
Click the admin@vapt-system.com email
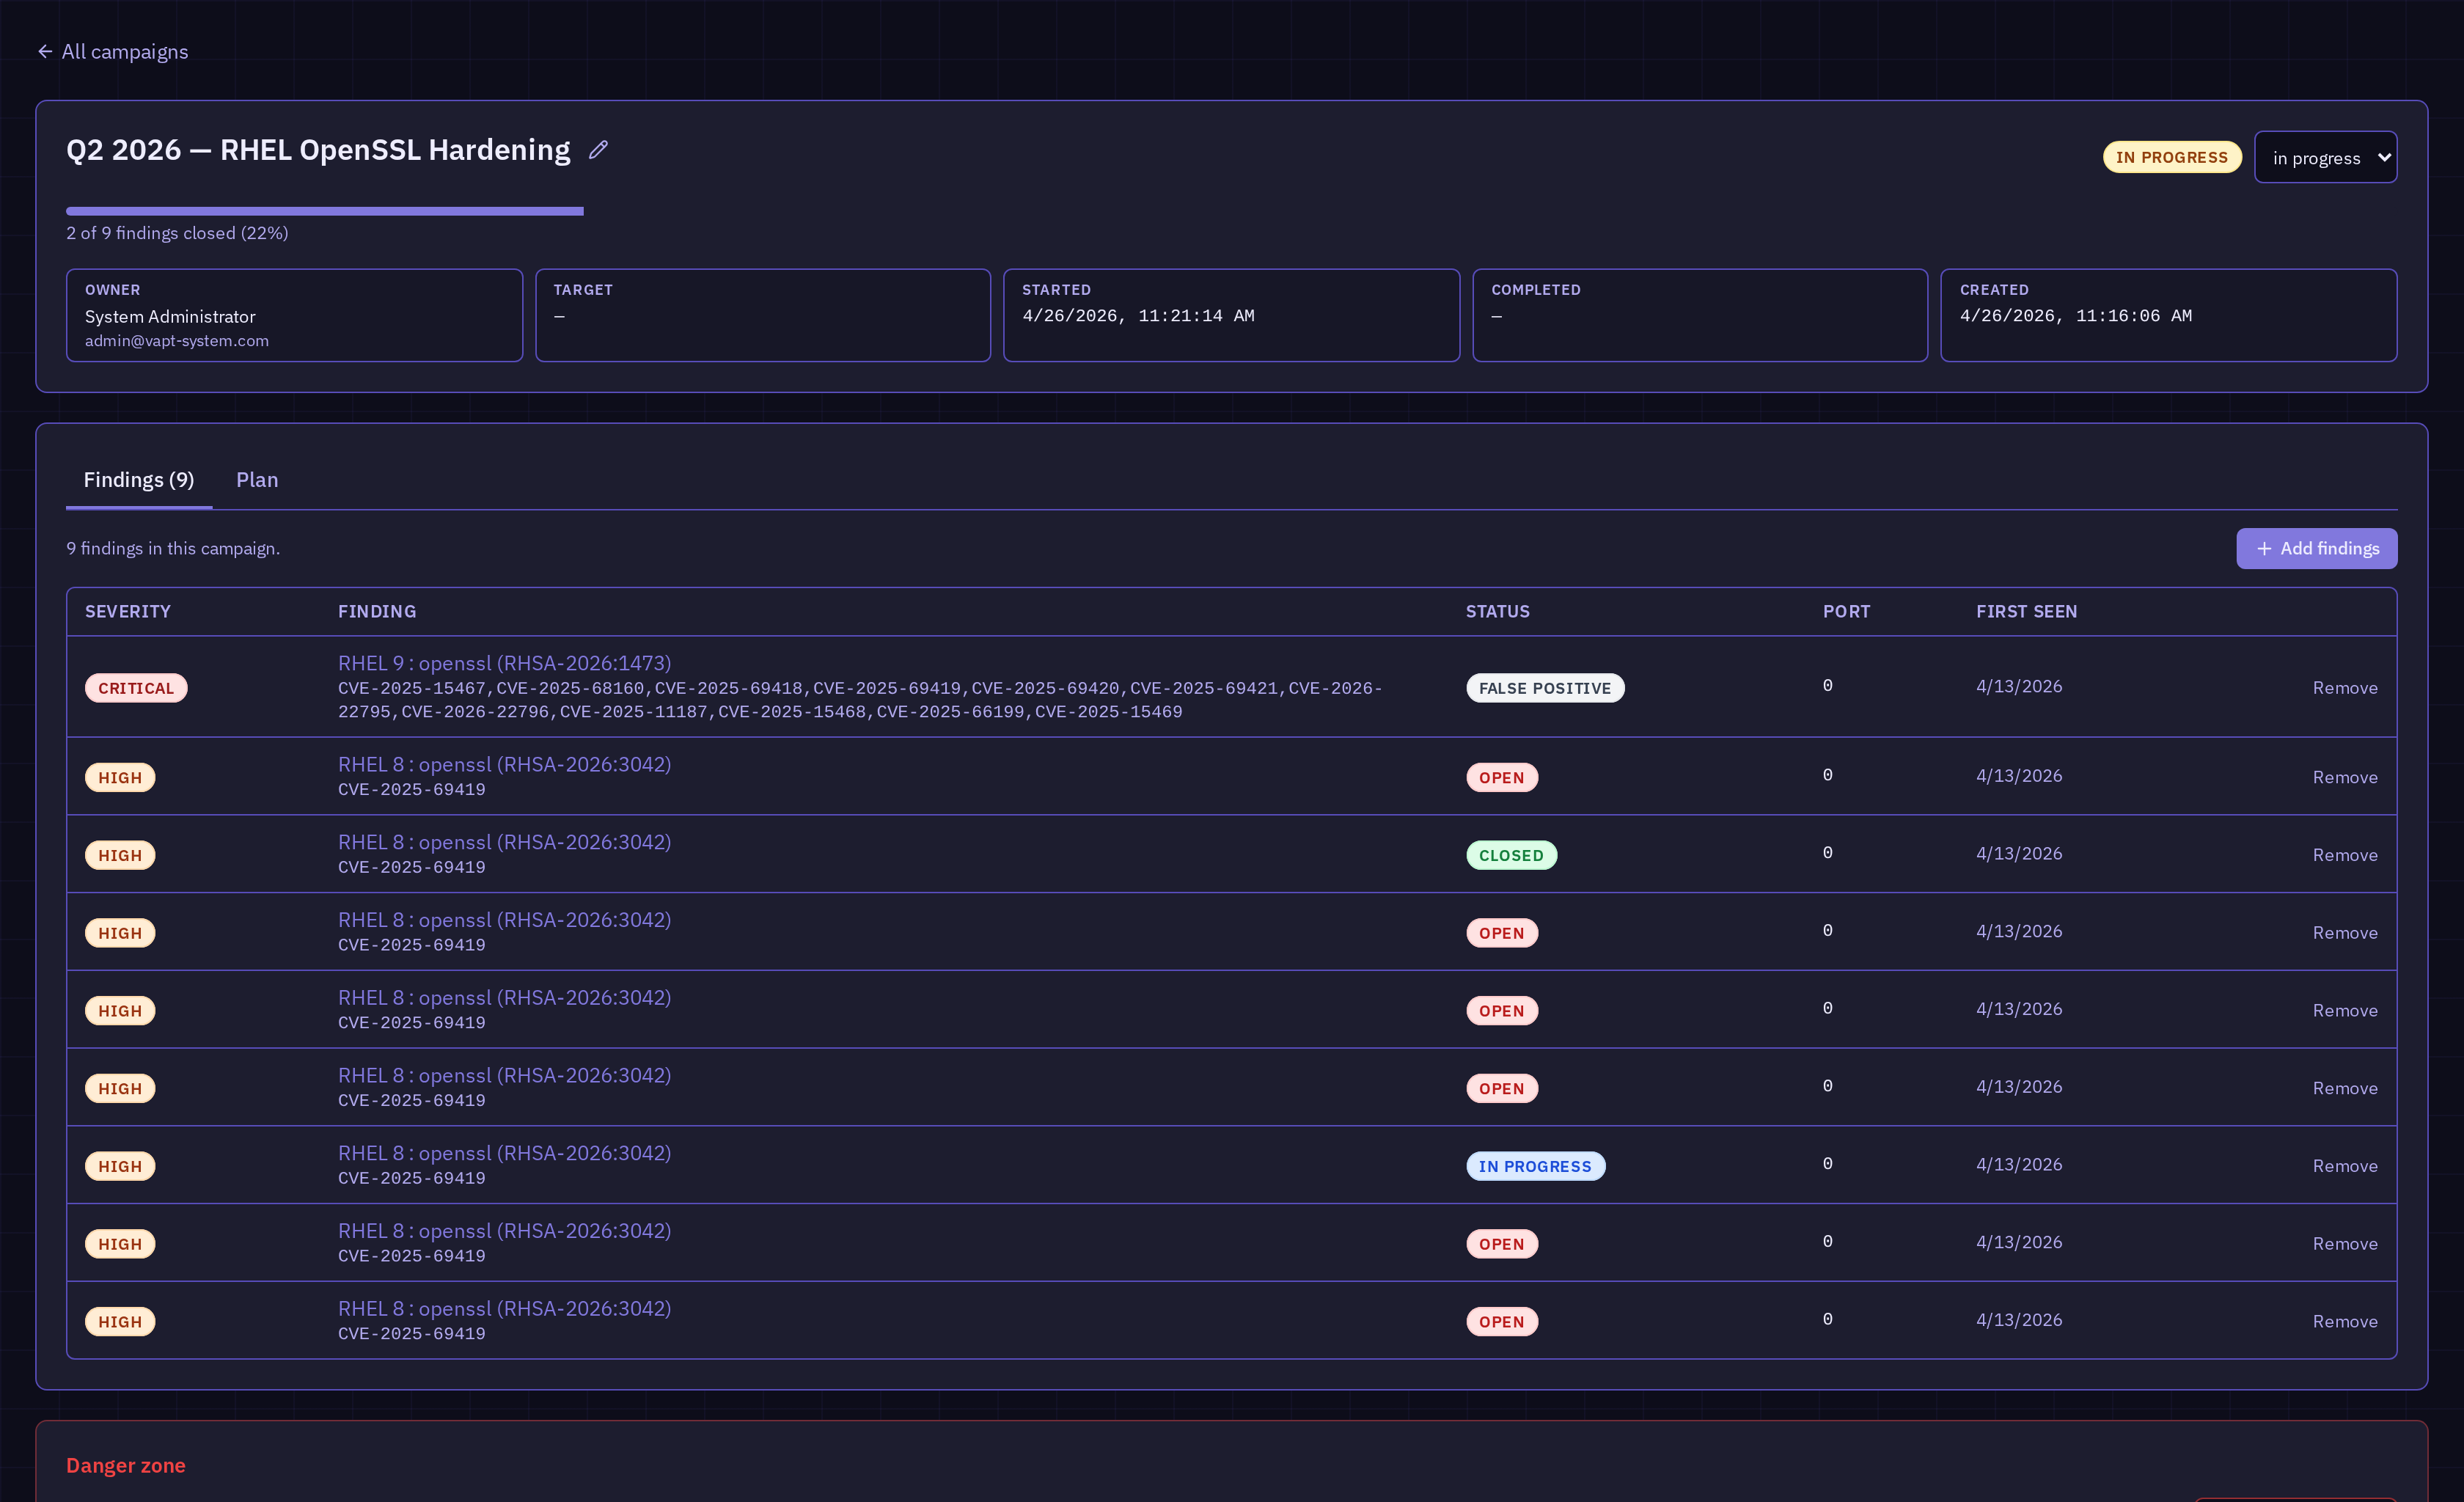click(x=177, y=341)
